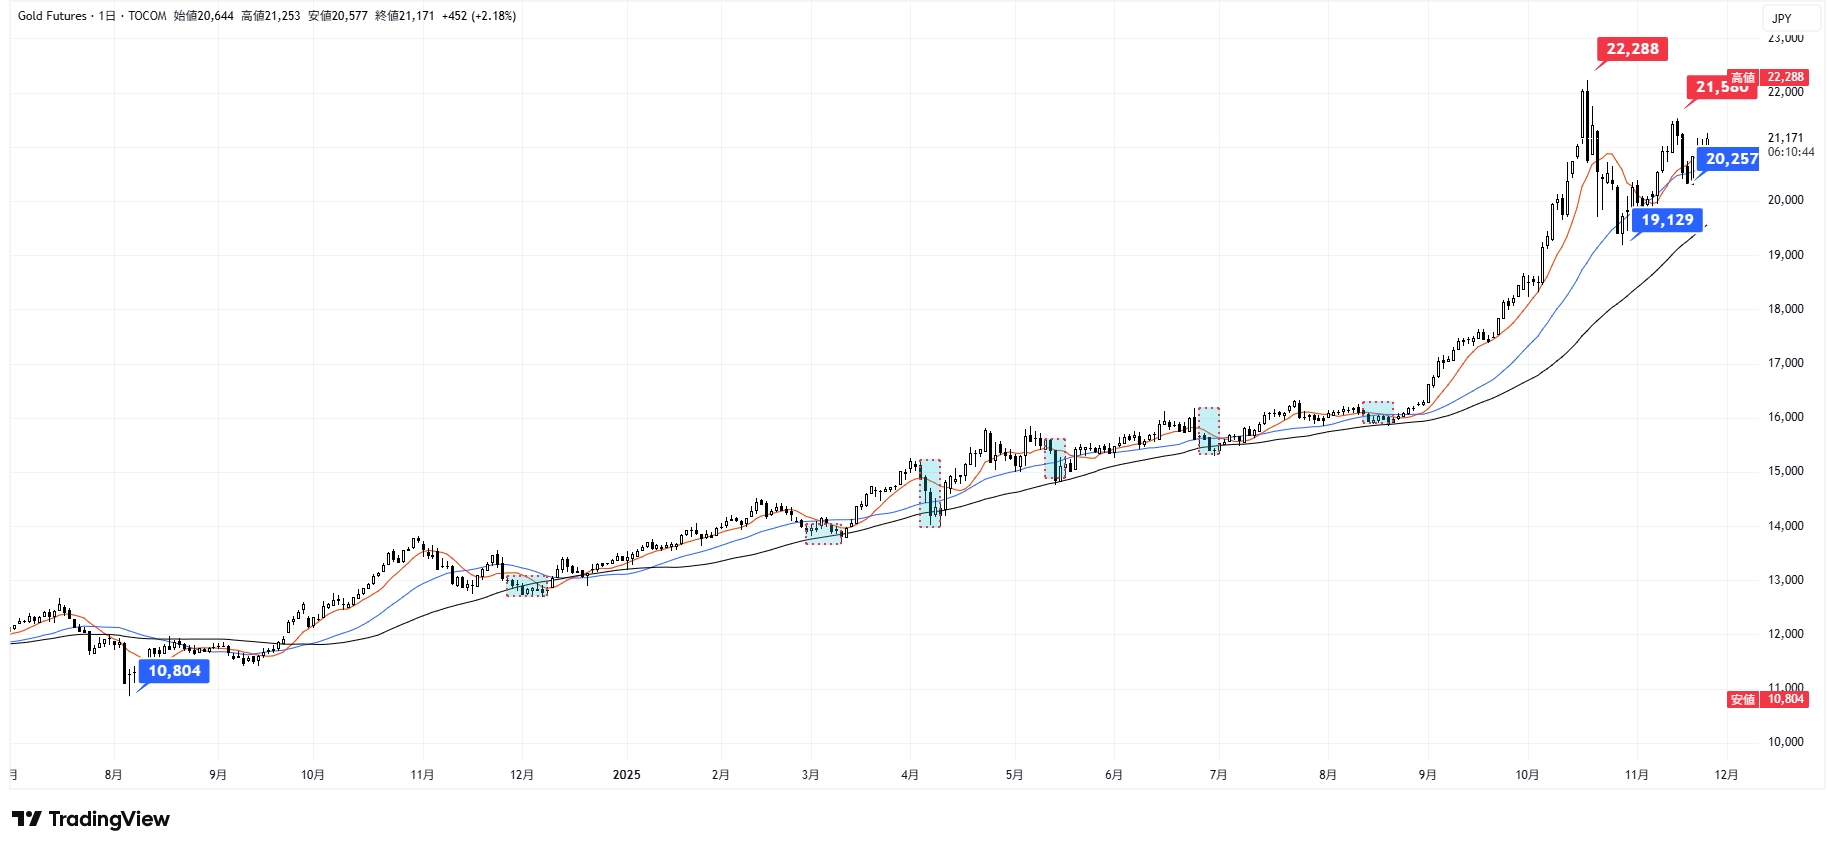Click the teal highlighted box in March
The image size is (1828, 842).
tap(823, 531)
